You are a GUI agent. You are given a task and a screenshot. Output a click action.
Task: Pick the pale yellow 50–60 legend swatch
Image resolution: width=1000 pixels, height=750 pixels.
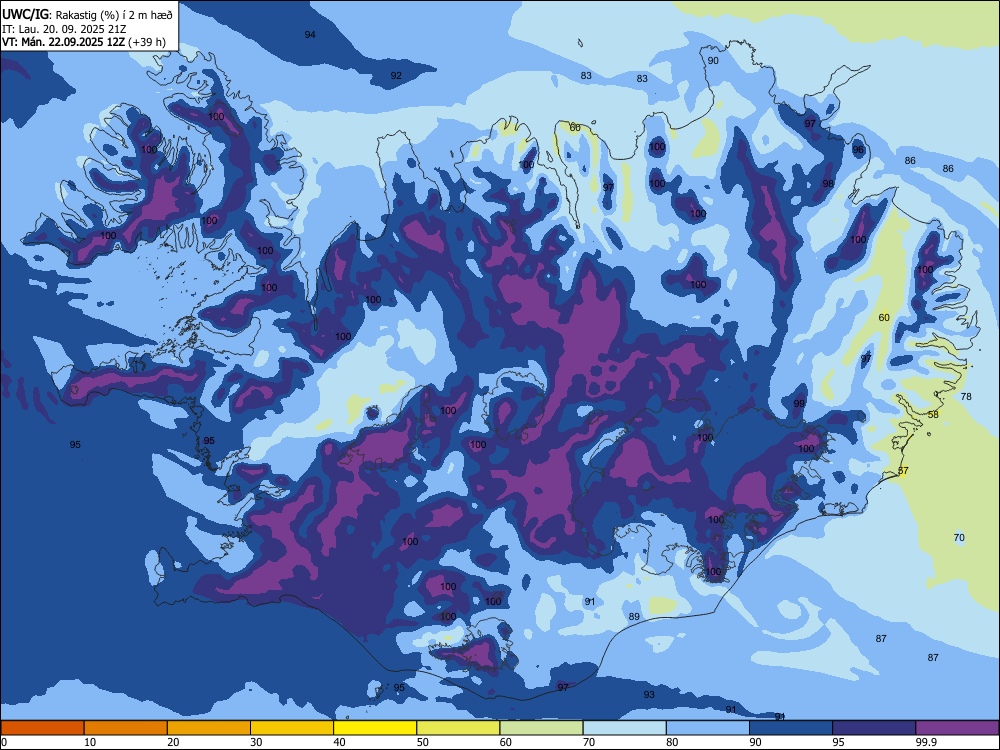pos(458,728)
